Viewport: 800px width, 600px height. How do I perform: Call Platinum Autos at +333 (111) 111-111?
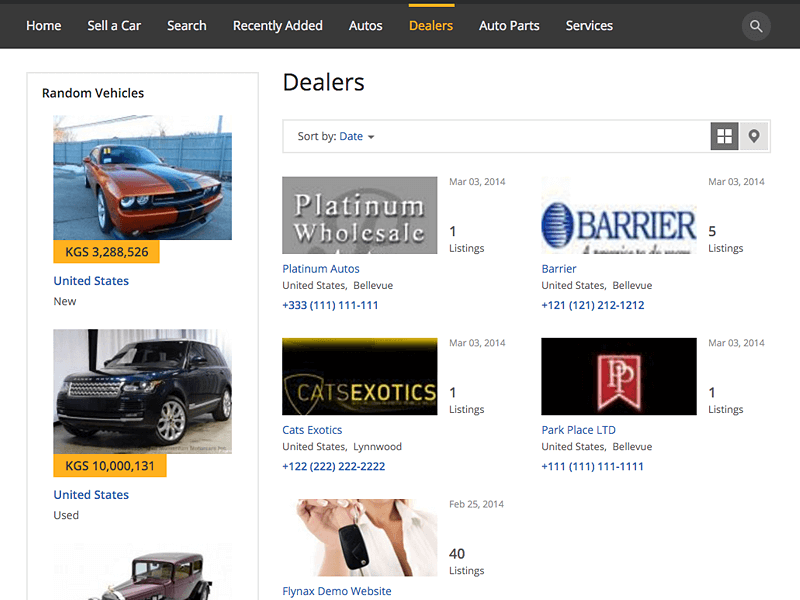(330, 305)
